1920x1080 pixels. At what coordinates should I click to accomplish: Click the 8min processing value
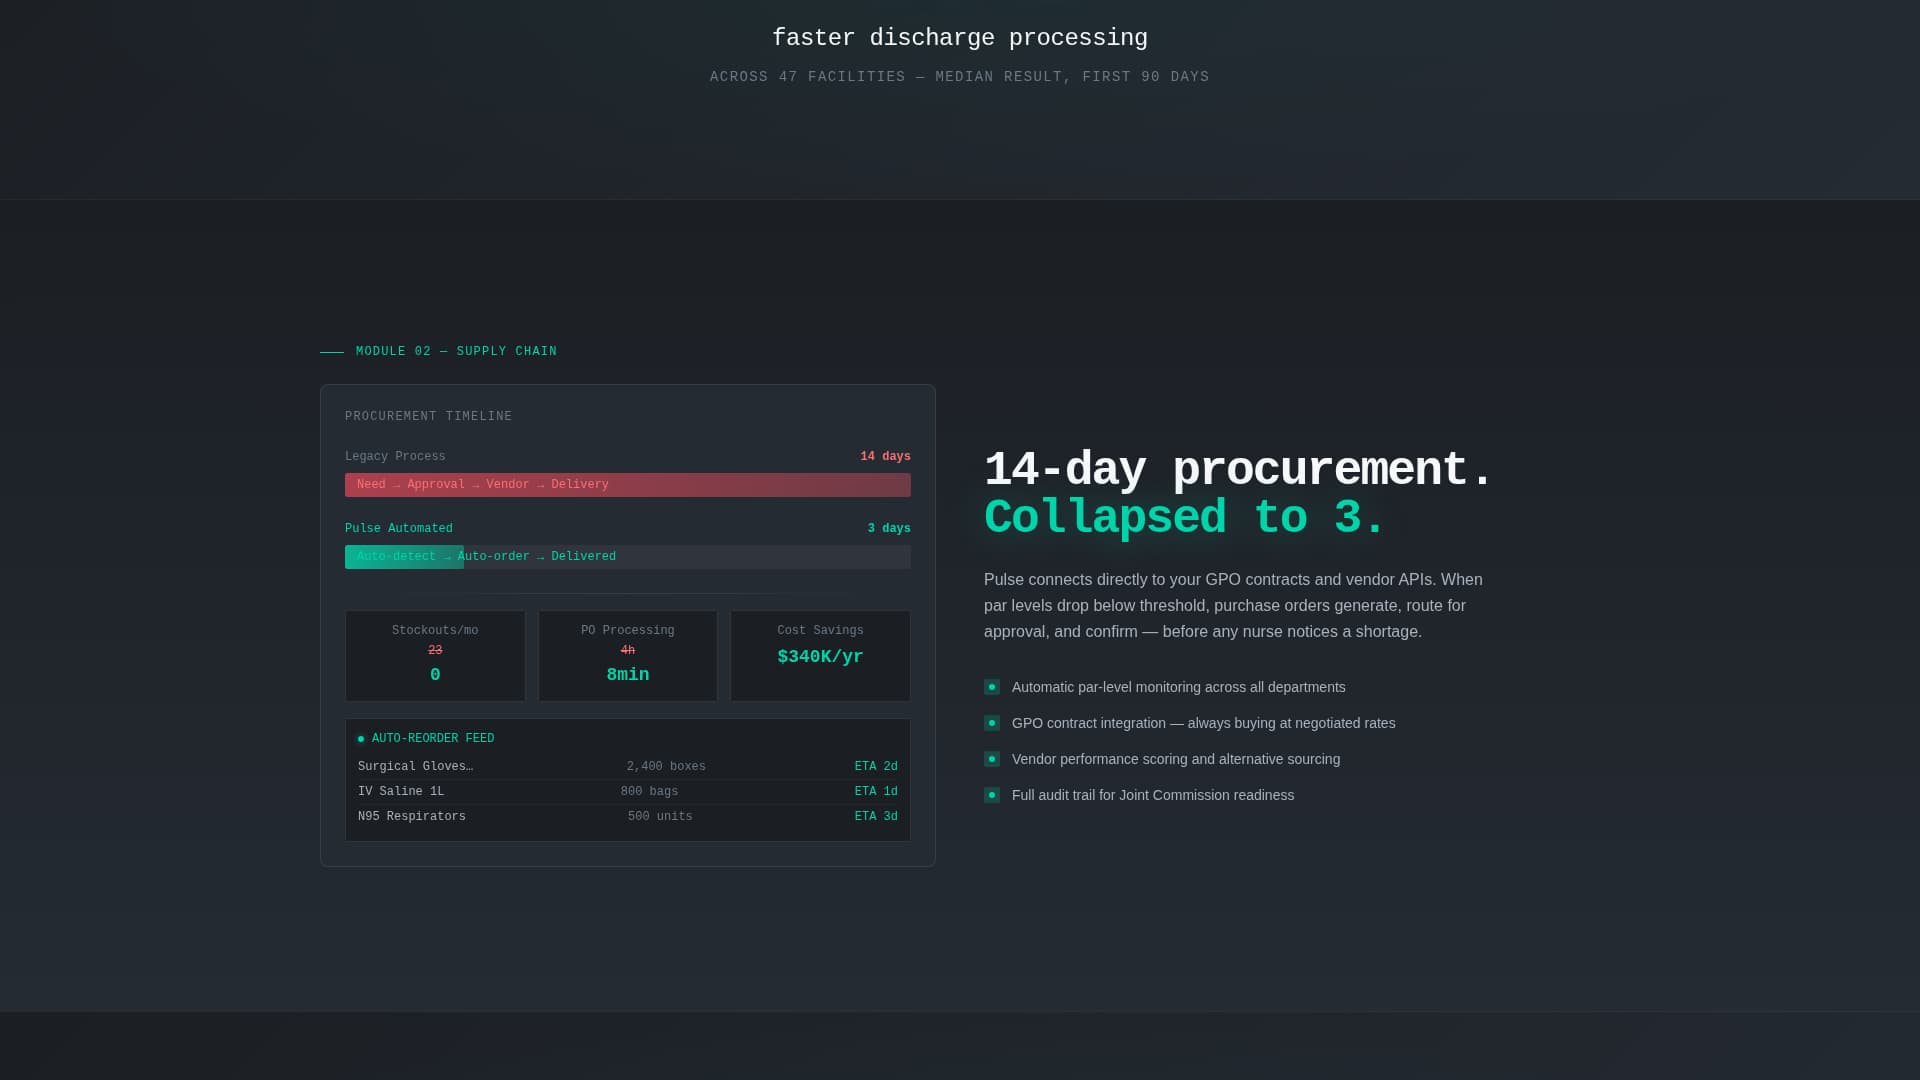628,675
